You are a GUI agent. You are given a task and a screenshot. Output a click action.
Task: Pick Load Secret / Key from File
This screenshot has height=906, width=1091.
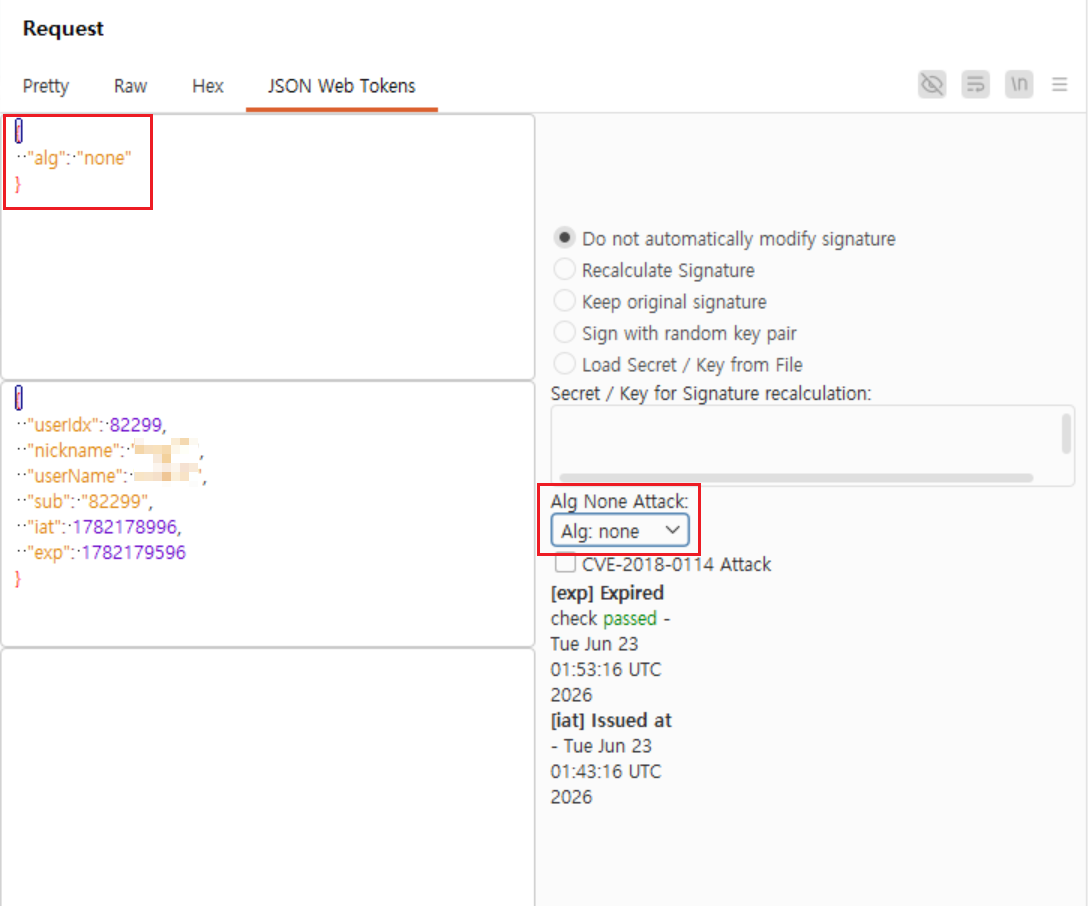tap(564, 364)
